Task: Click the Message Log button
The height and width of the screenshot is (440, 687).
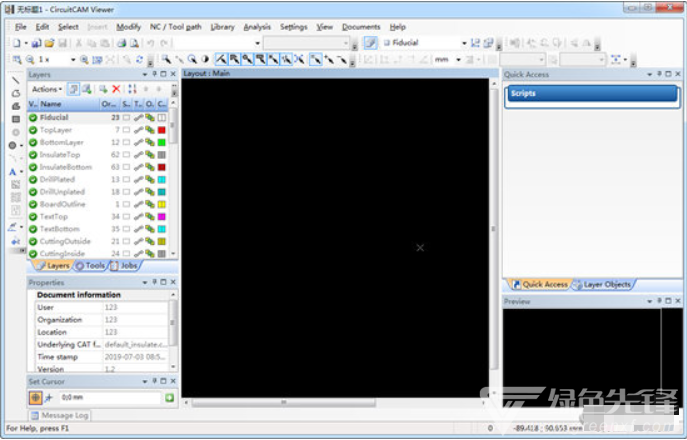Action: click(60, 415)
